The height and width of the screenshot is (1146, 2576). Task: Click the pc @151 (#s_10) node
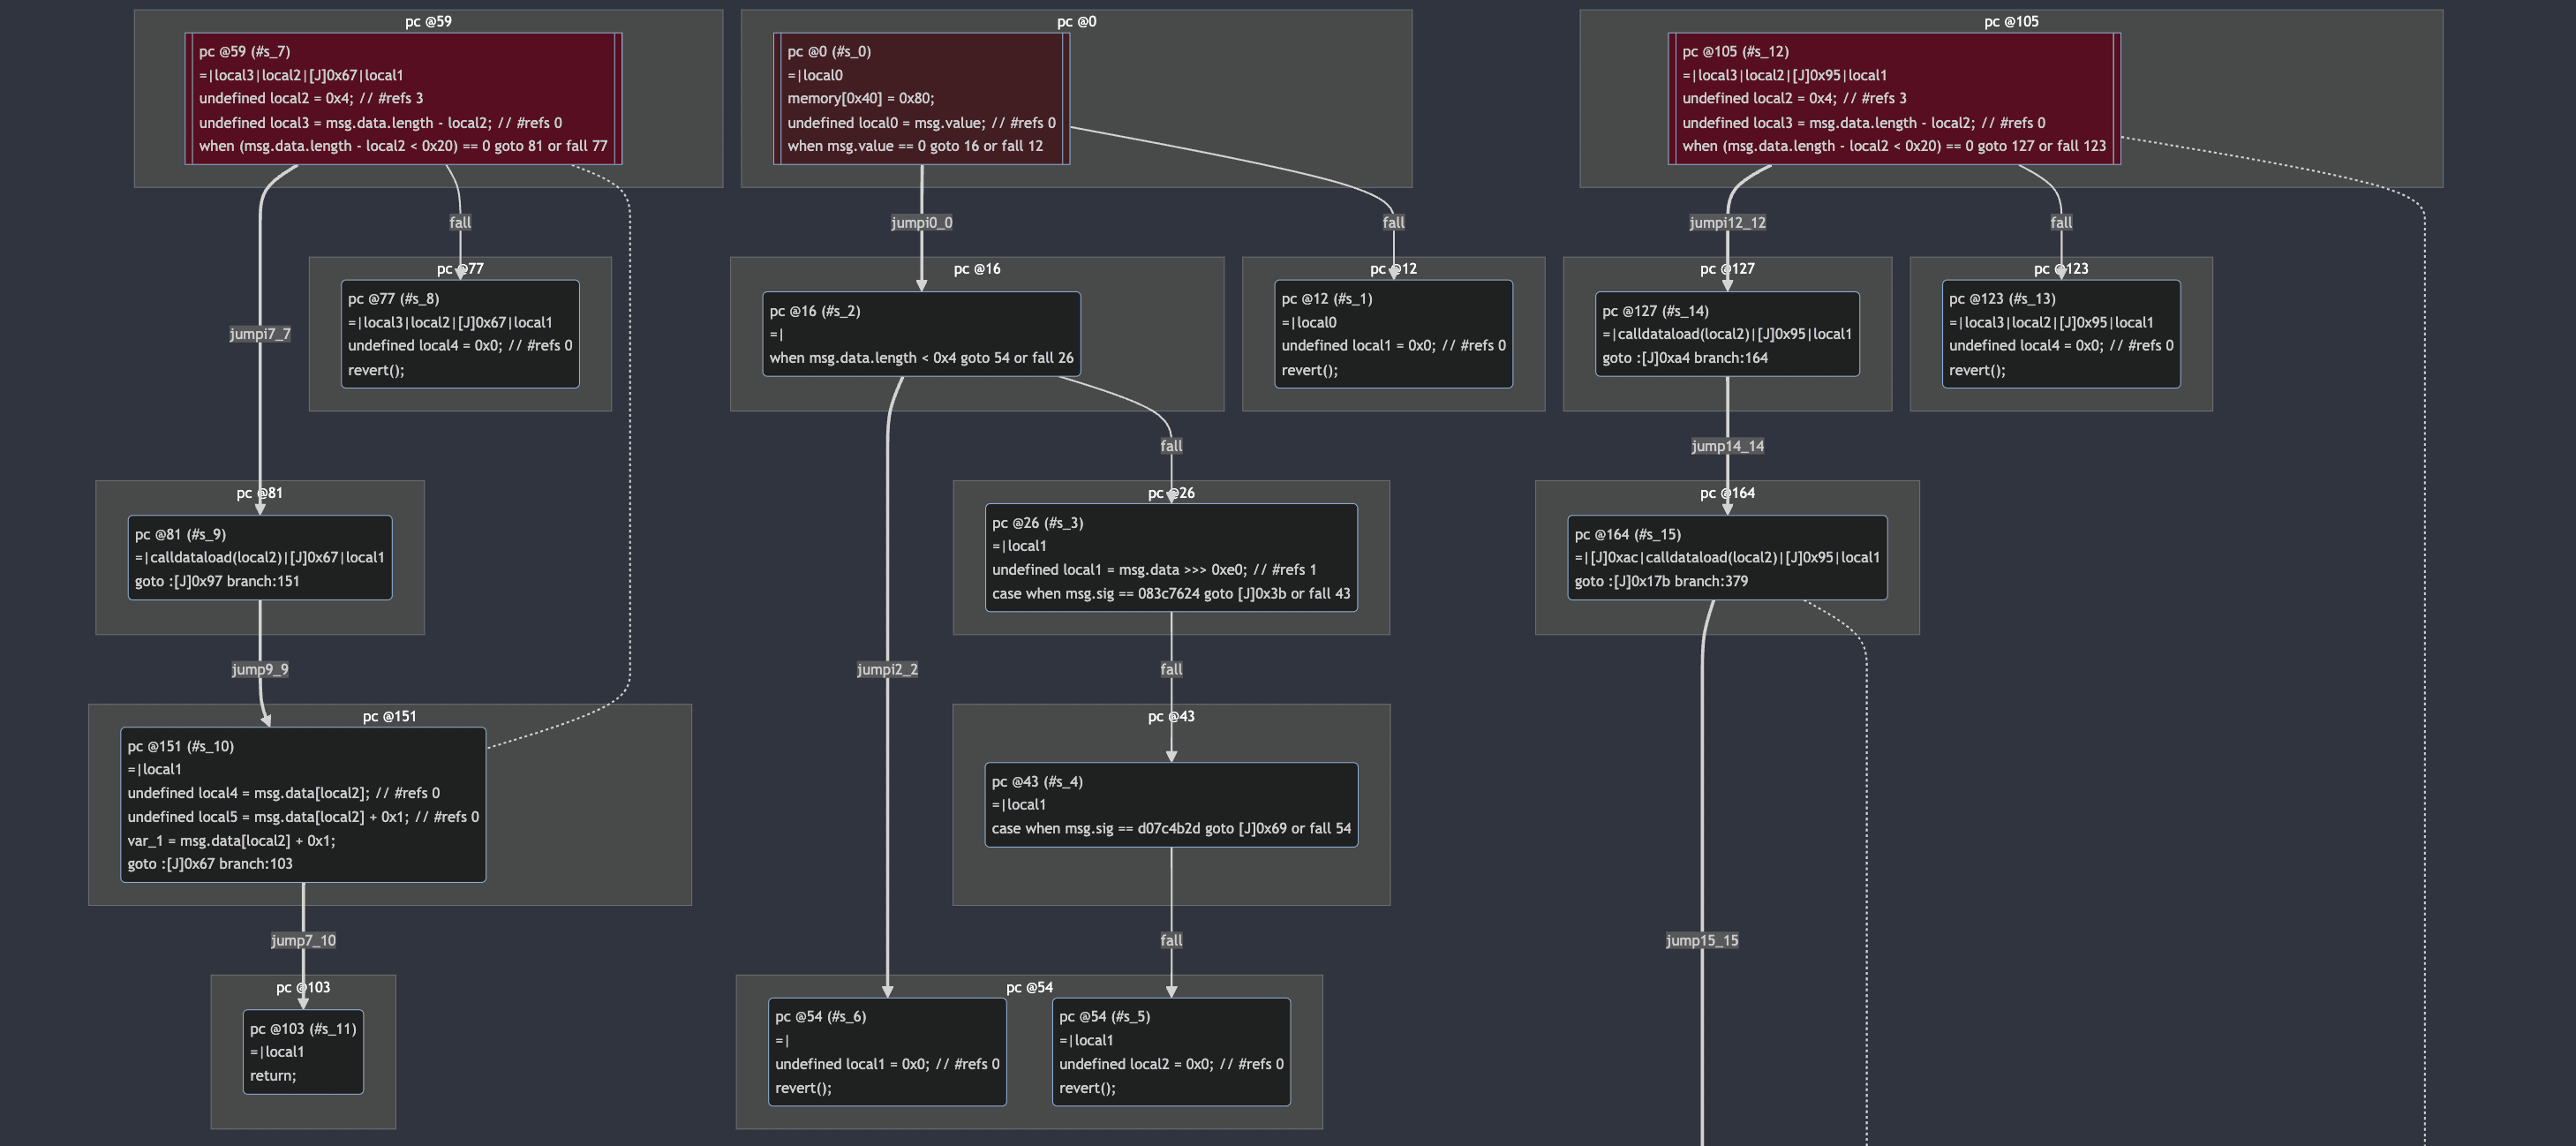[x=303, y=805]
